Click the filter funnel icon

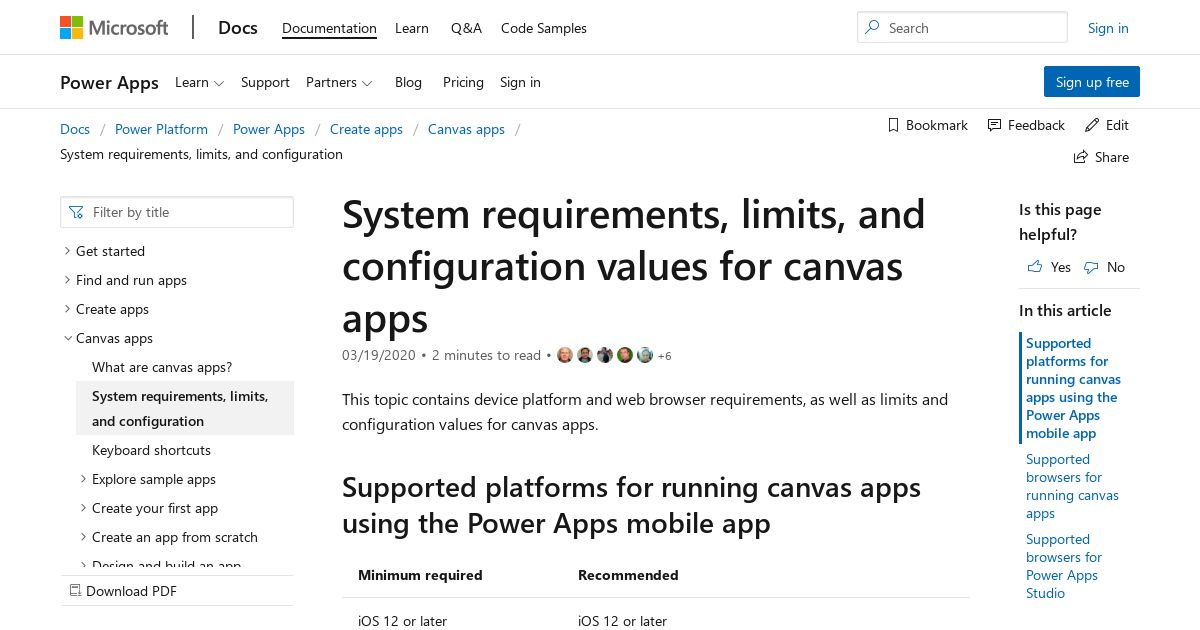(77, 212)
